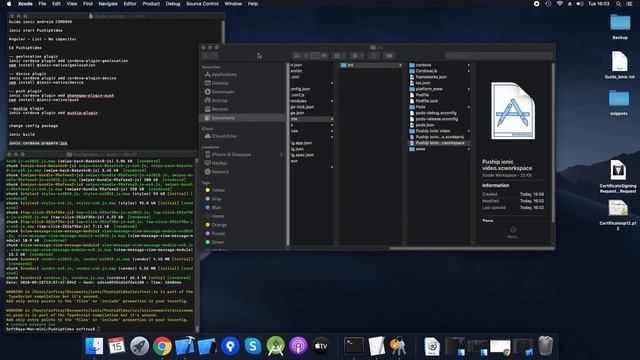
Task: Switch Finder to list view
Action: click(x=306, y=56)
